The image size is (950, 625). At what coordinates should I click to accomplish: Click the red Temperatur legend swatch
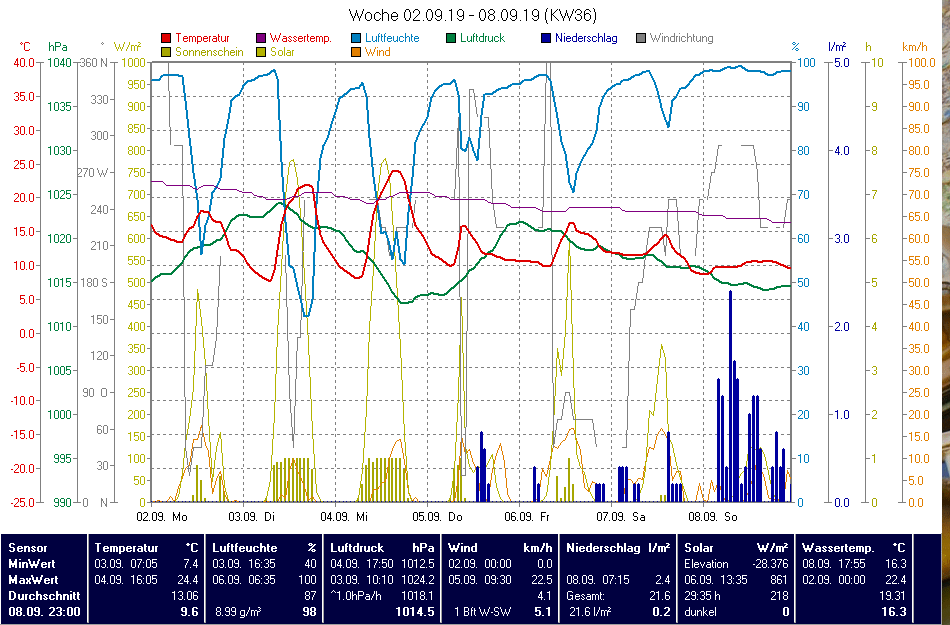click(166, 38)
